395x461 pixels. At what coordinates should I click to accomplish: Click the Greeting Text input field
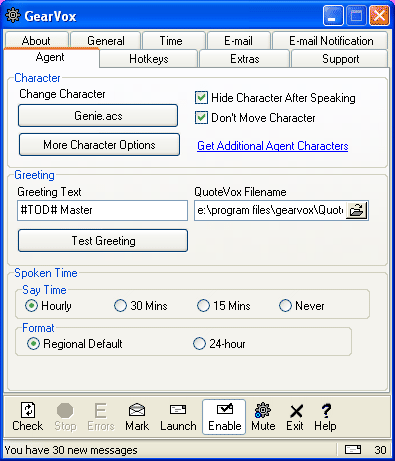click(x=102, y=210)
